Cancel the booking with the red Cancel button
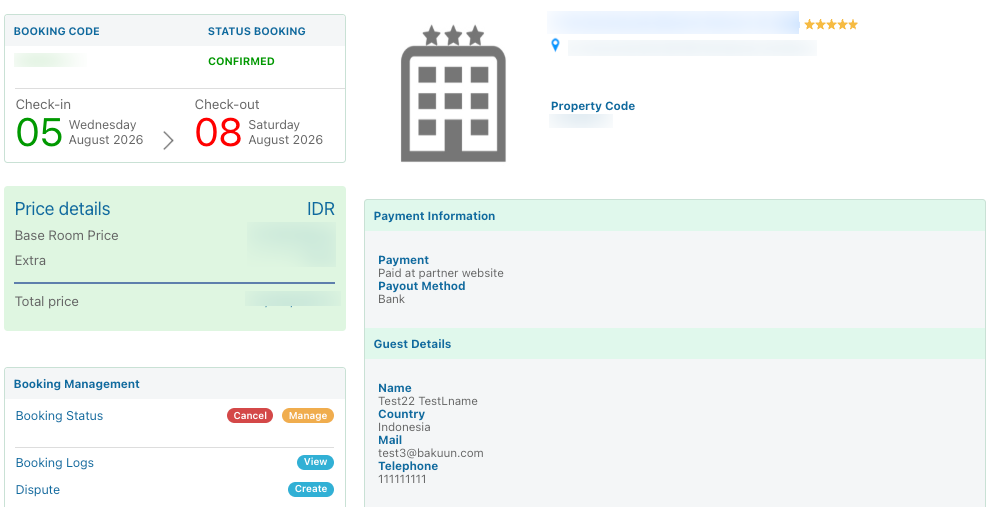This screenshot has width=990, height=507. coord(250,415)
